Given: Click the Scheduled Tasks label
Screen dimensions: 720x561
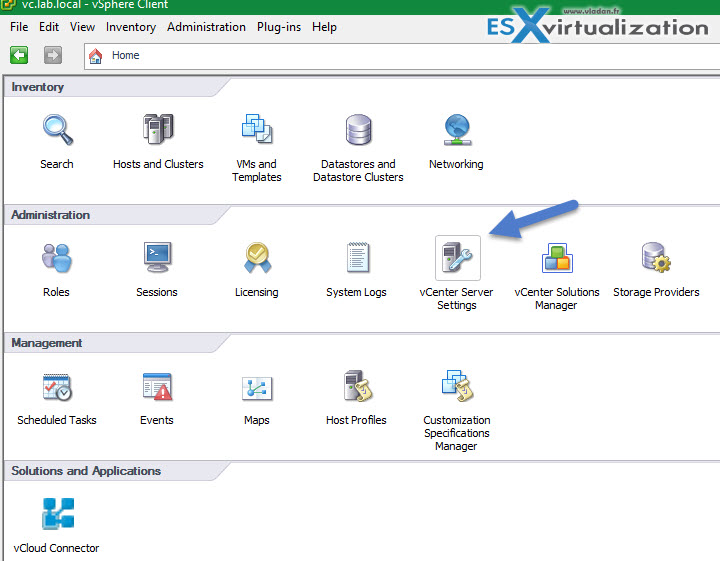Looking at the screenshot, I should point(57,420).
